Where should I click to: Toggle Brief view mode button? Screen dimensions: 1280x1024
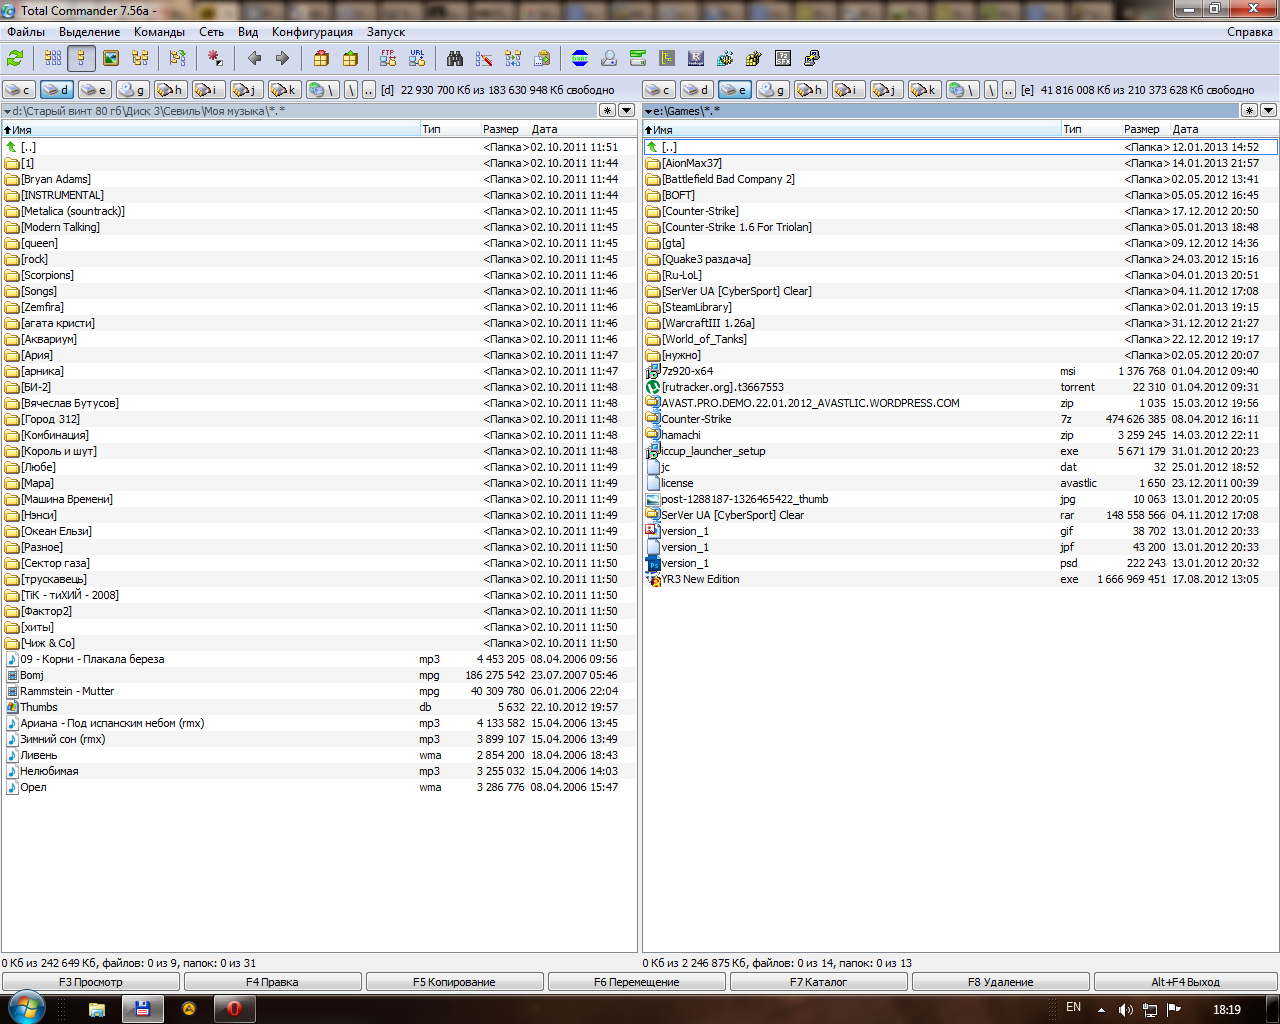53,58
